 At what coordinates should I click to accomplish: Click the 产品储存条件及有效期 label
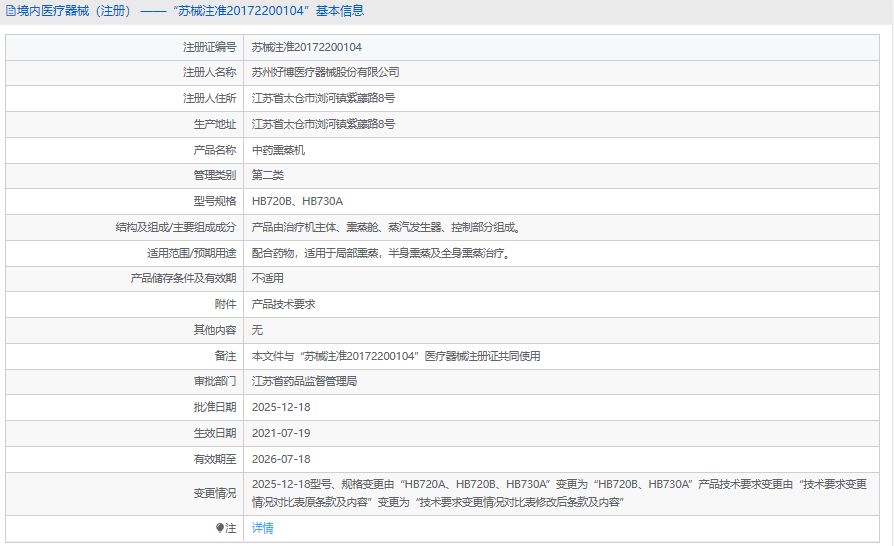pyautogui.click(x=183, y=278)
